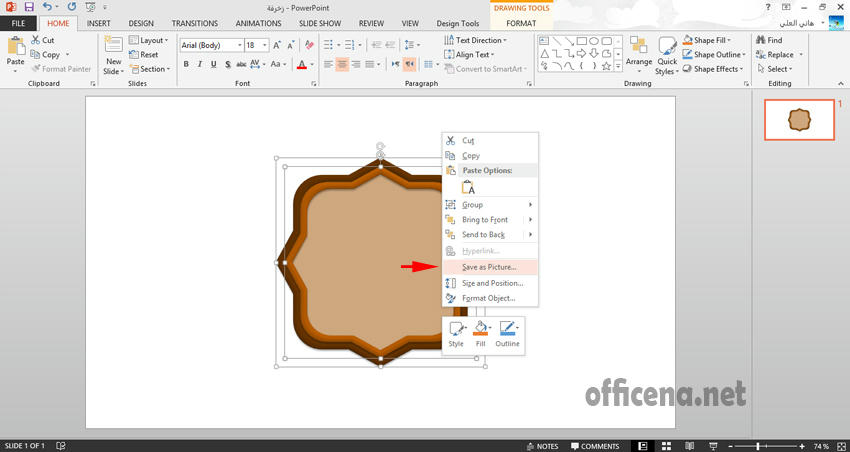
Task: Click the Save icon in quick access toolbar
Action: [x=28, y=7]
